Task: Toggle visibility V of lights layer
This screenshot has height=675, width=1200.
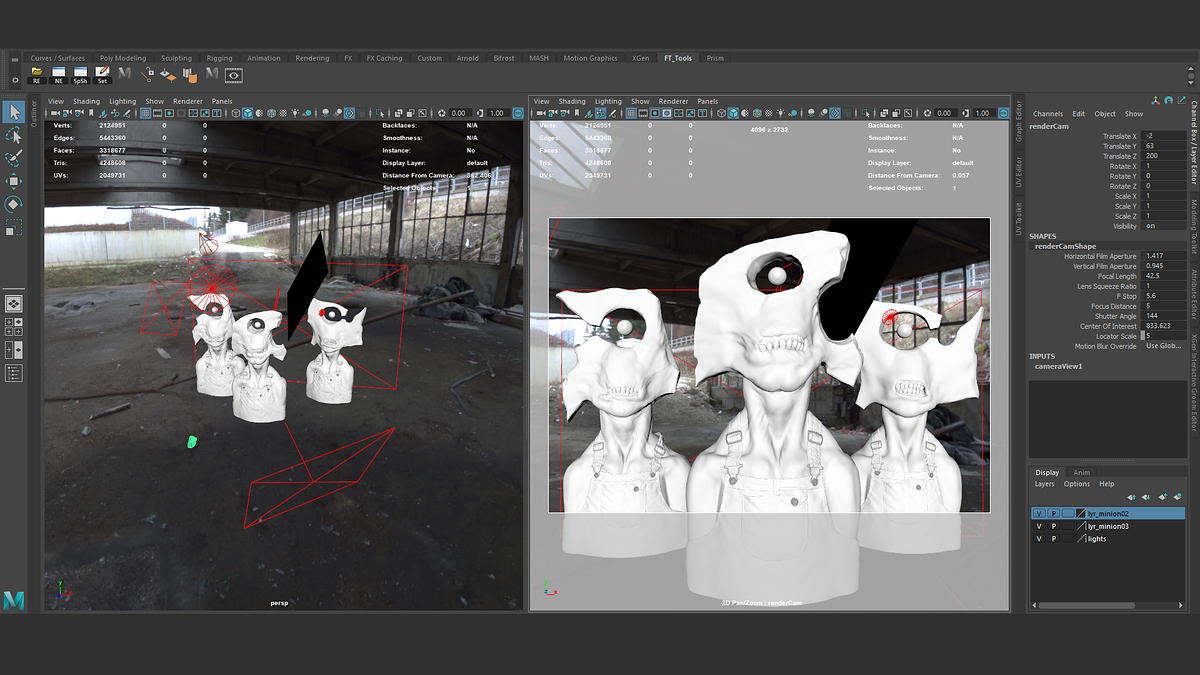Action: click(x=1039, y=538)
